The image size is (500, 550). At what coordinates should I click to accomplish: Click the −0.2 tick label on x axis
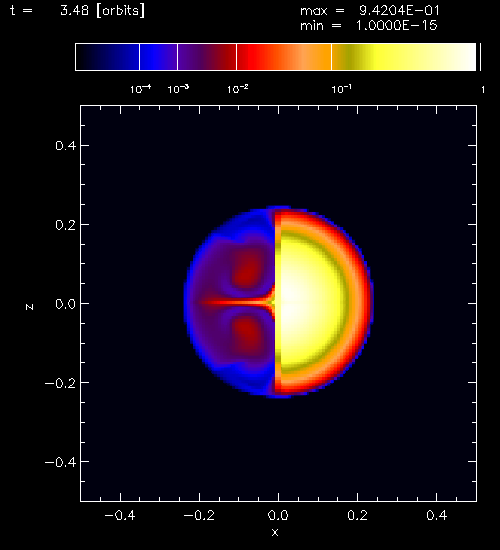[x=199, y=515]
